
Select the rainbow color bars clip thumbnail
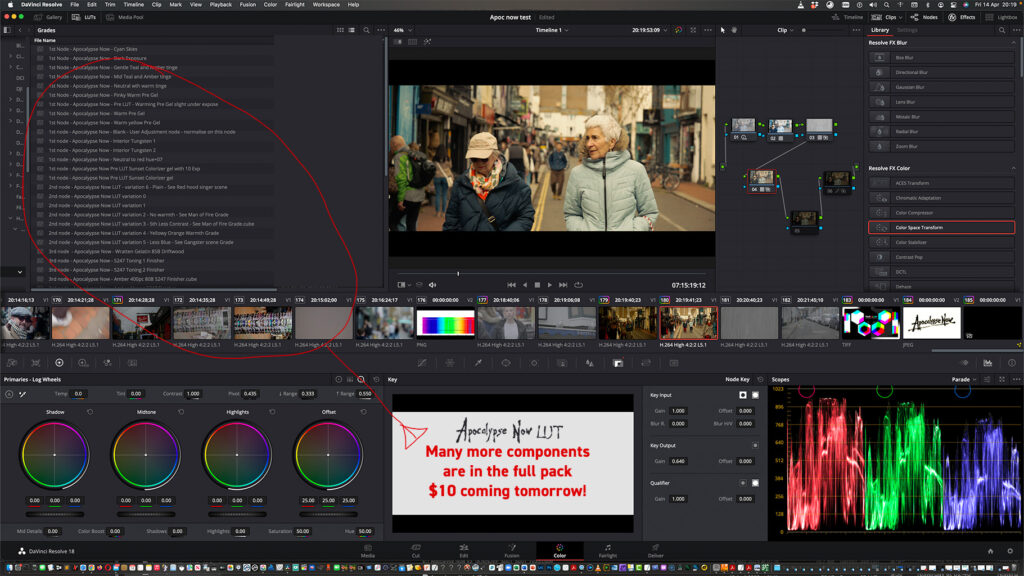[x=445, y=323]
